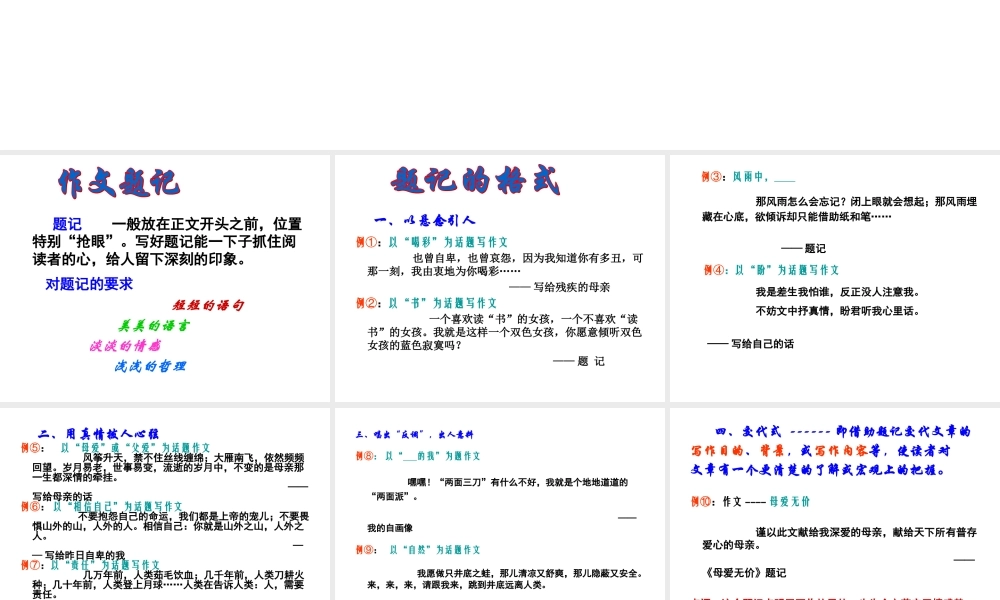The height and width of the screenshot is (600, 1000).
Task: Open the slide titled 题记的格式
Action: pos(499,278)
